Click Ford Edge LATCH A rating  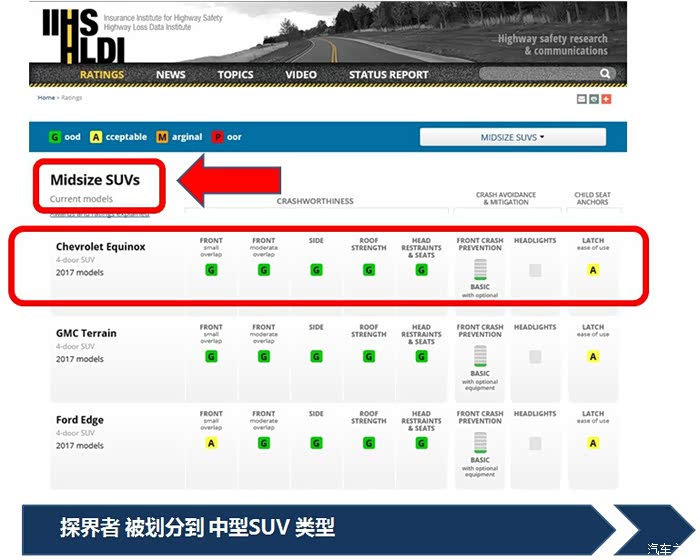click(x=593, y=443)
